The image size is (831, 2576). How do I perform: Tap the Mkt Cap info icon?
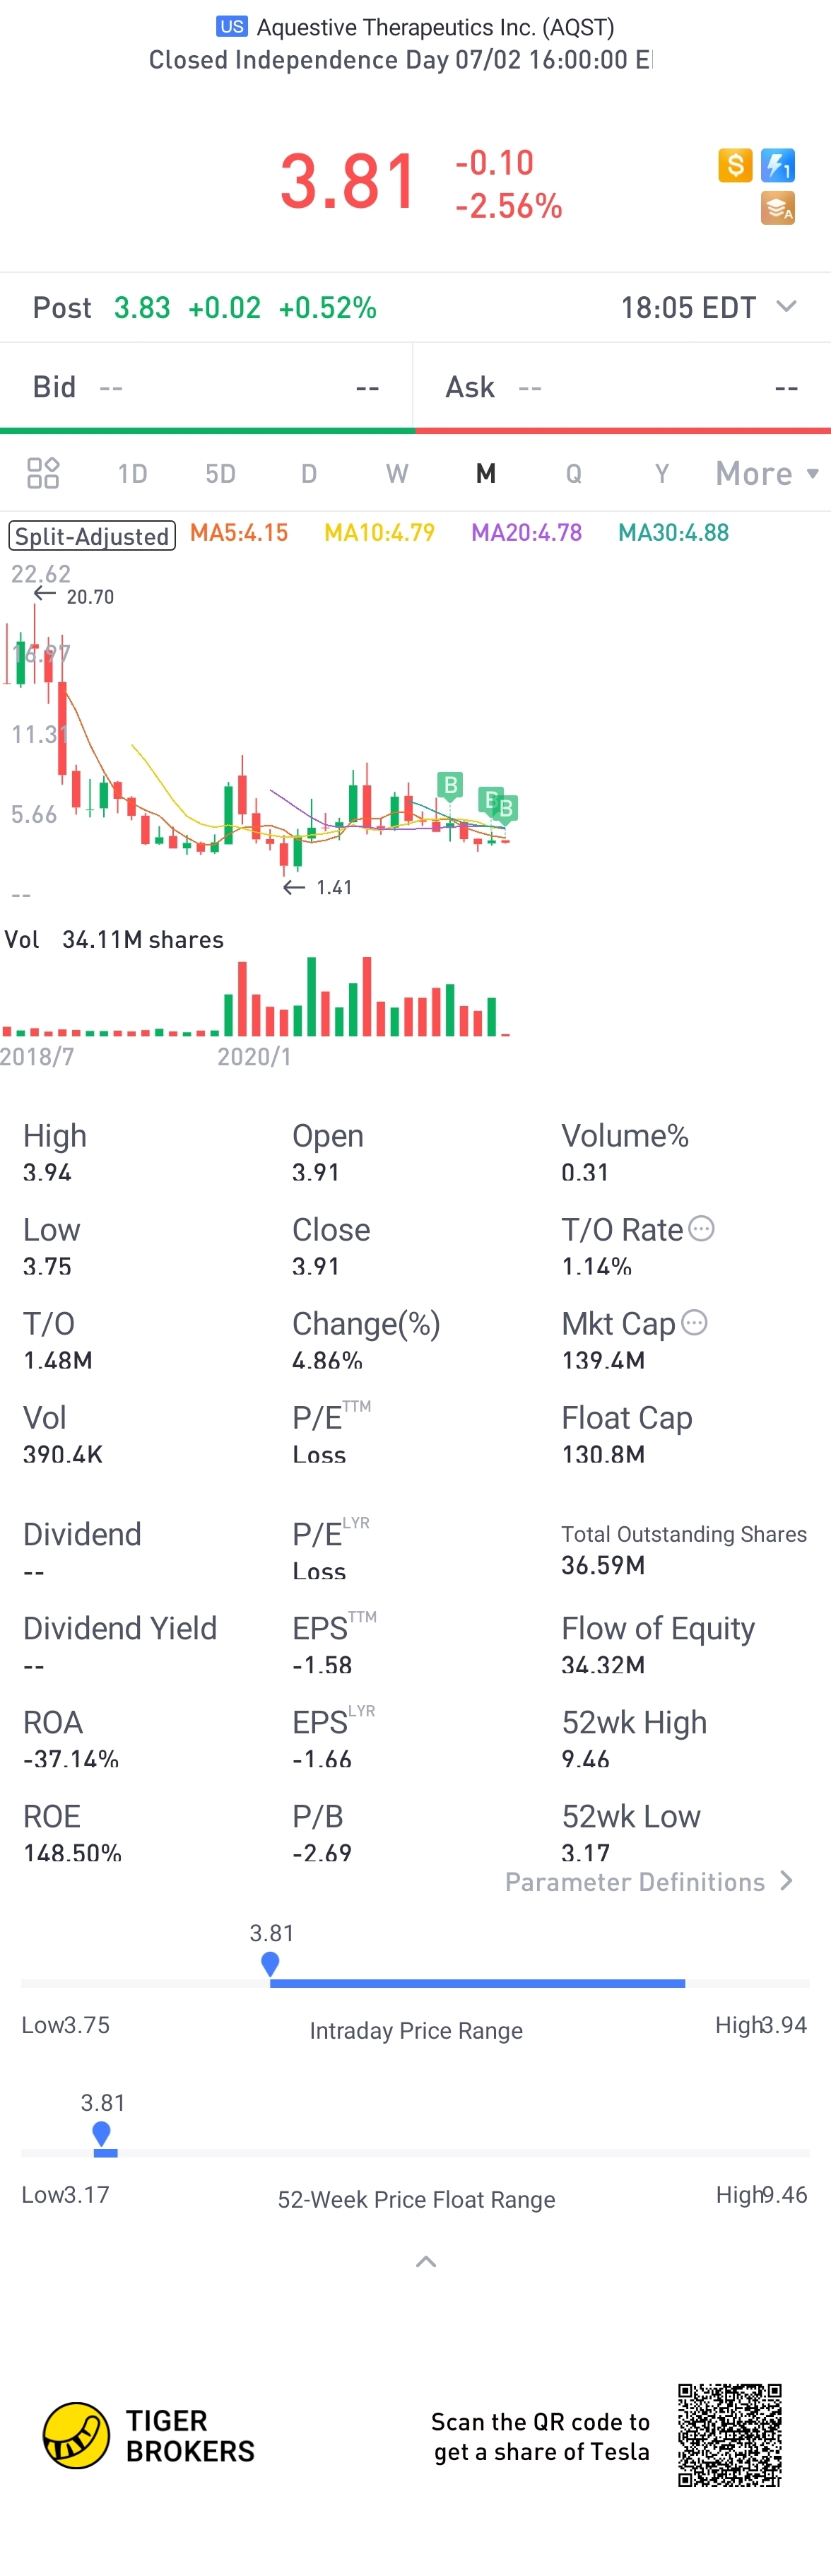point(694,1322)
